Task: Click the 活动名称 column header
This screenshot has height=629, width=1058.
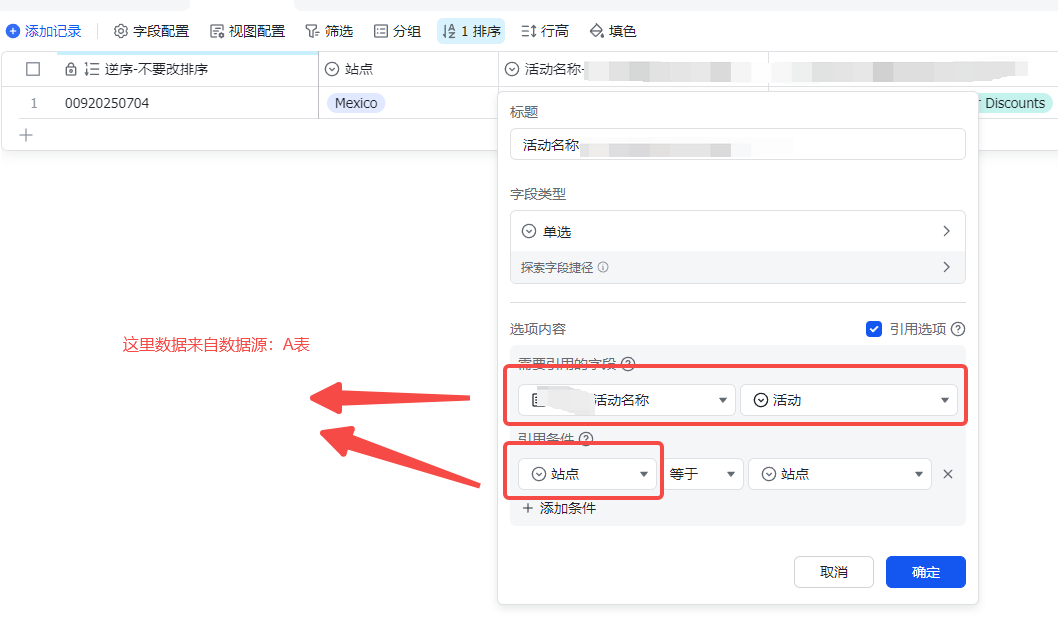Action: (x=633, y=69)
